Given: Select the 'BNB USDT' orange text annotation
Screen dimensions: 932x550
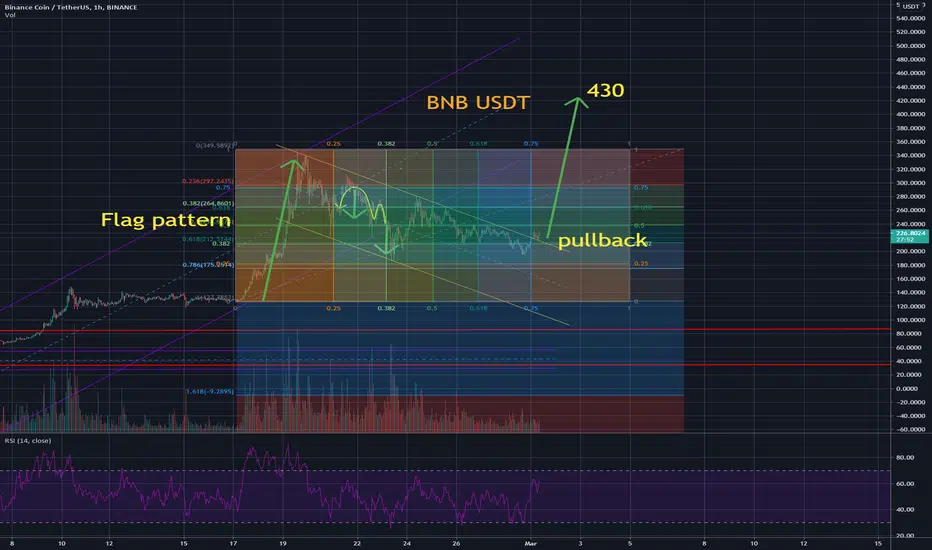Looking at the screenshot, I should coord(478,103).
